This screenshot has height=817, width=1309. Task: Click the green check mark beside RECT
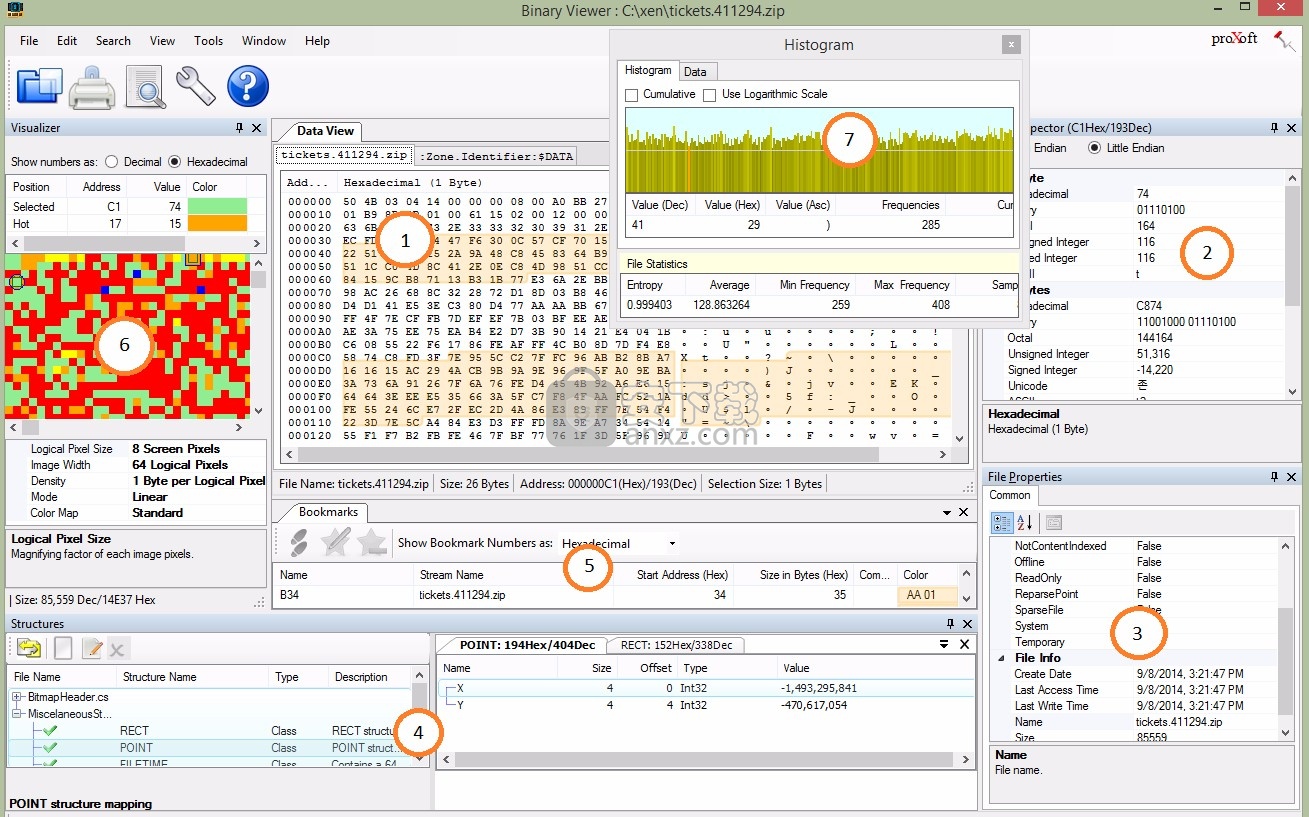coord(49,731)
